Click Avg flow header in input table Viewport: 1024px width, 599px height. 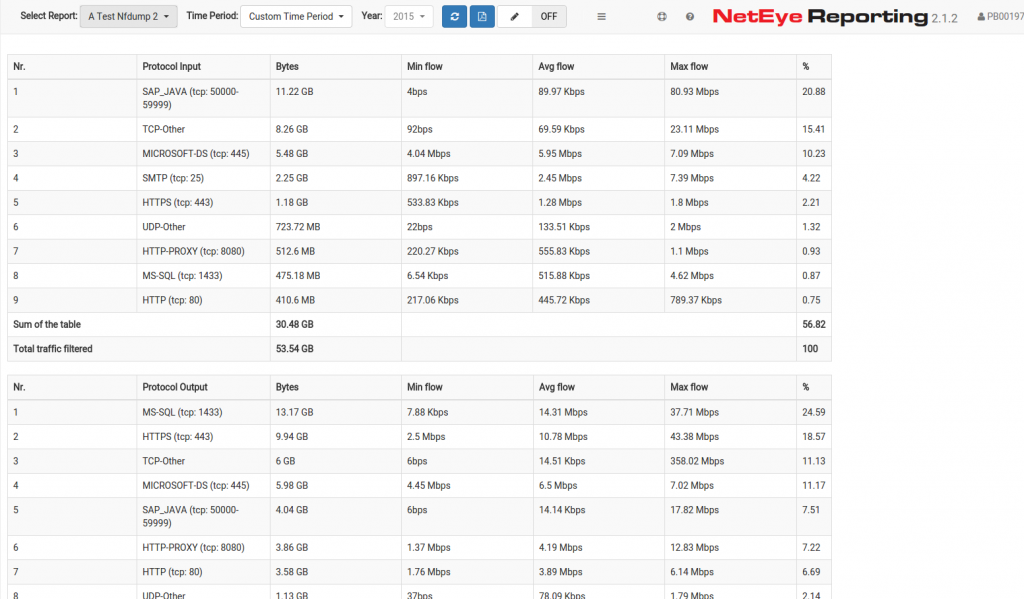point(556,67)
